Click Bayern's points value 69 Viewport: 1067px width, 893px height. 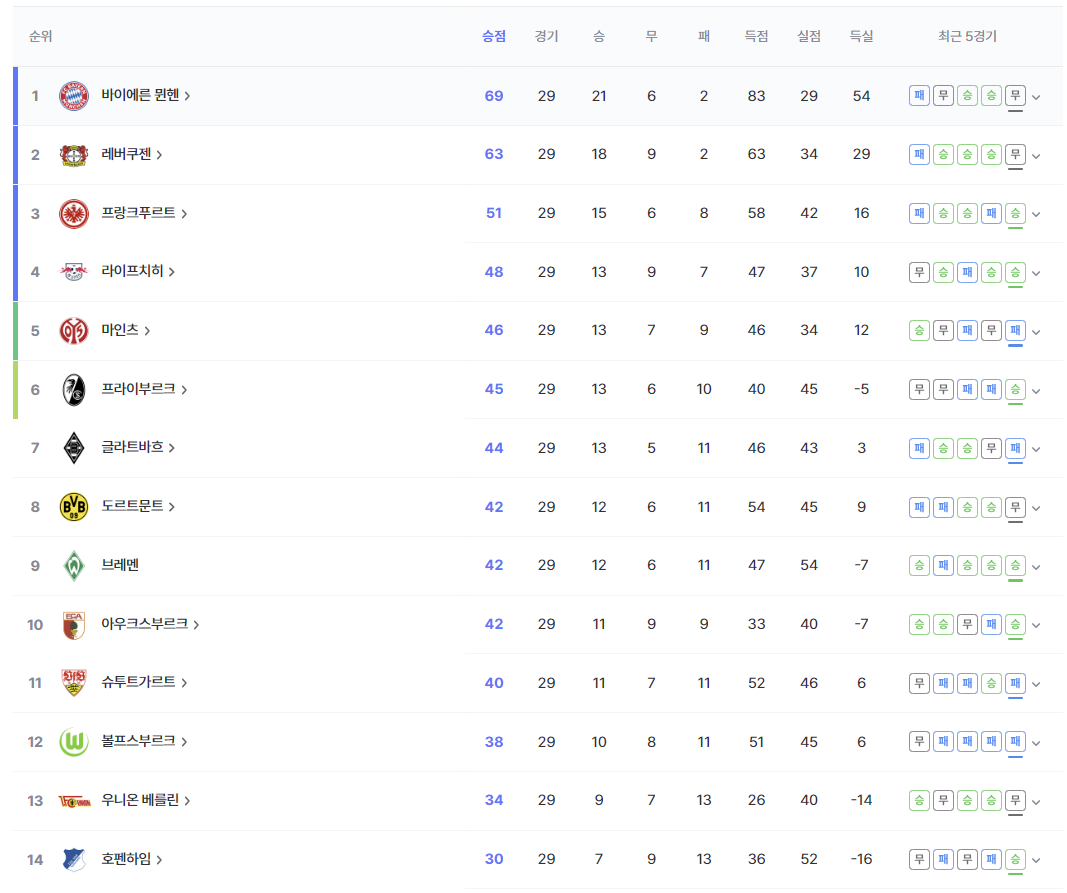point(494,96)
